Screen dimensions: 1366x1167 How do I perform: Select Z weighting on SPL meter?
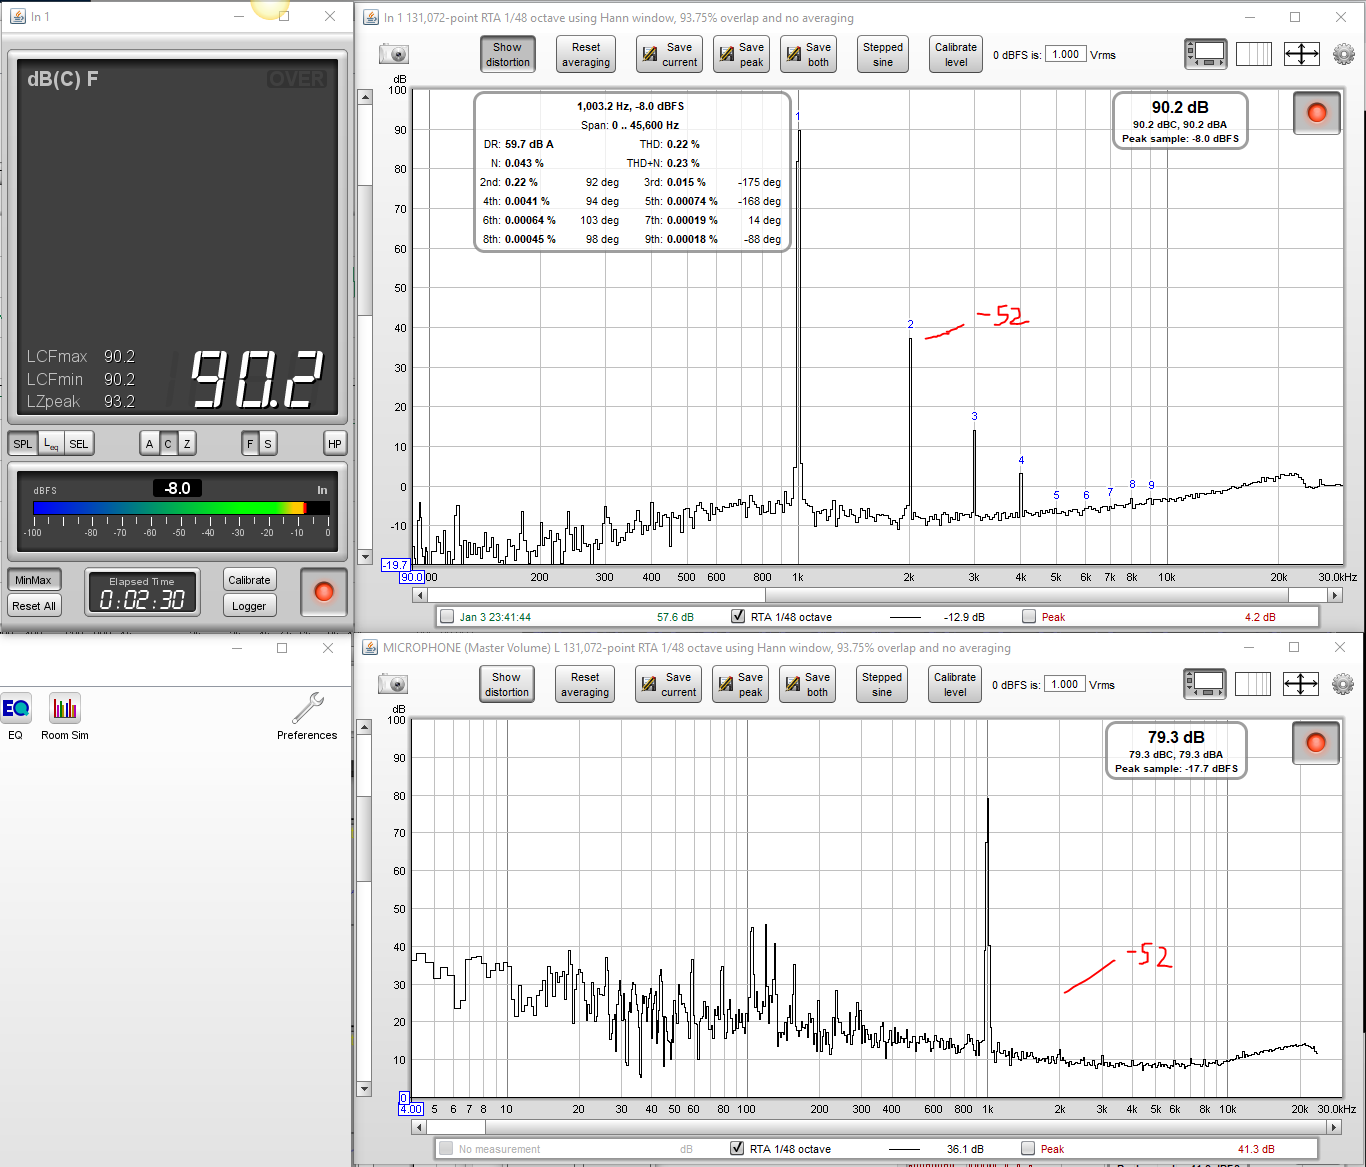[187, 444]
